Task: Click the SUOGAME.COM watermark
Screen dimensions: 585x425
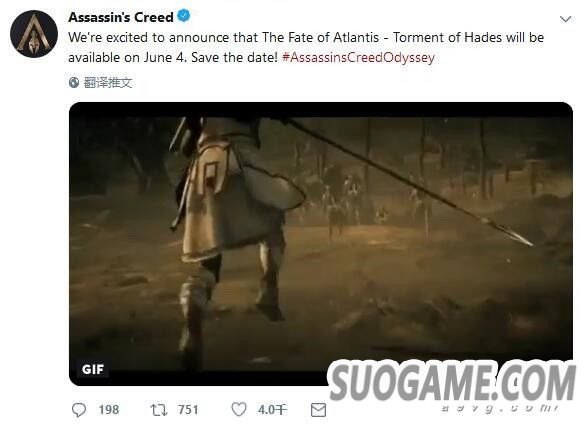Action: click(x=452, y=381)
